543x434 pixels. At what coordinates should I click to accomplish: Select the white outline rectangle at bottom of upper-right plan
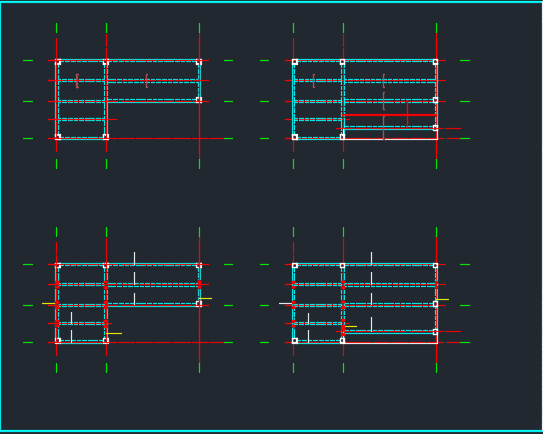pos(391,134)
